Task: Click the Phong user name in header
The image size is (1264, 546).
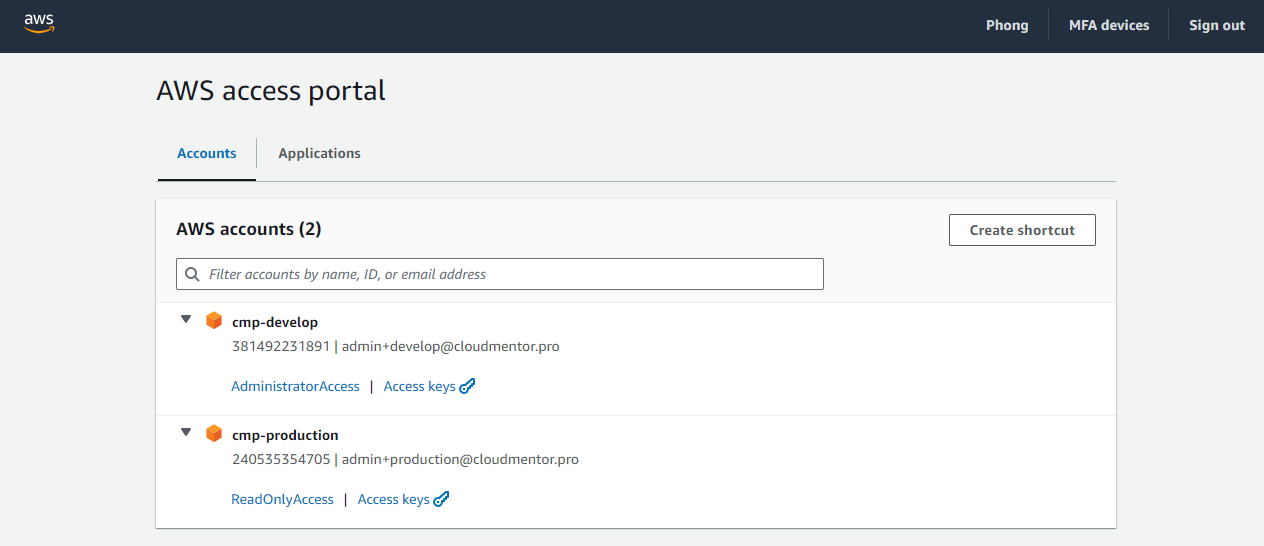Action: coord(1007,25)
